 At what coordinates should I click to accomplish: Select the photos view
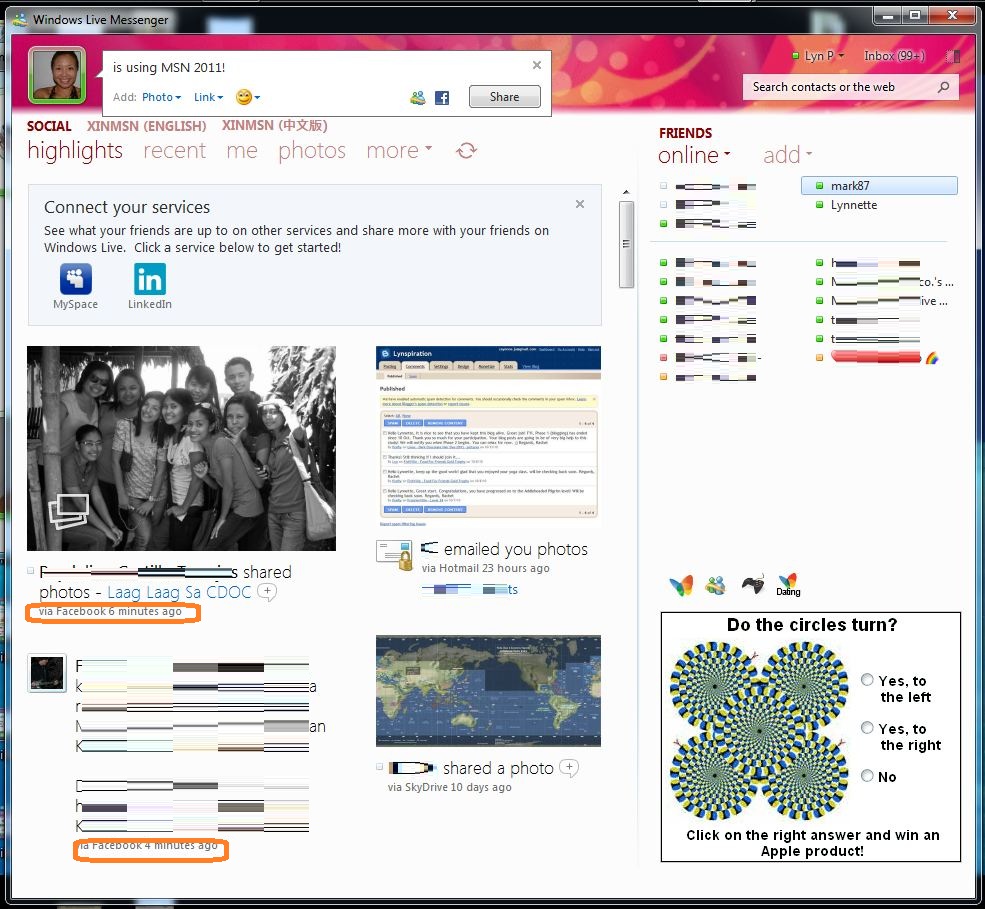point(312,151)
